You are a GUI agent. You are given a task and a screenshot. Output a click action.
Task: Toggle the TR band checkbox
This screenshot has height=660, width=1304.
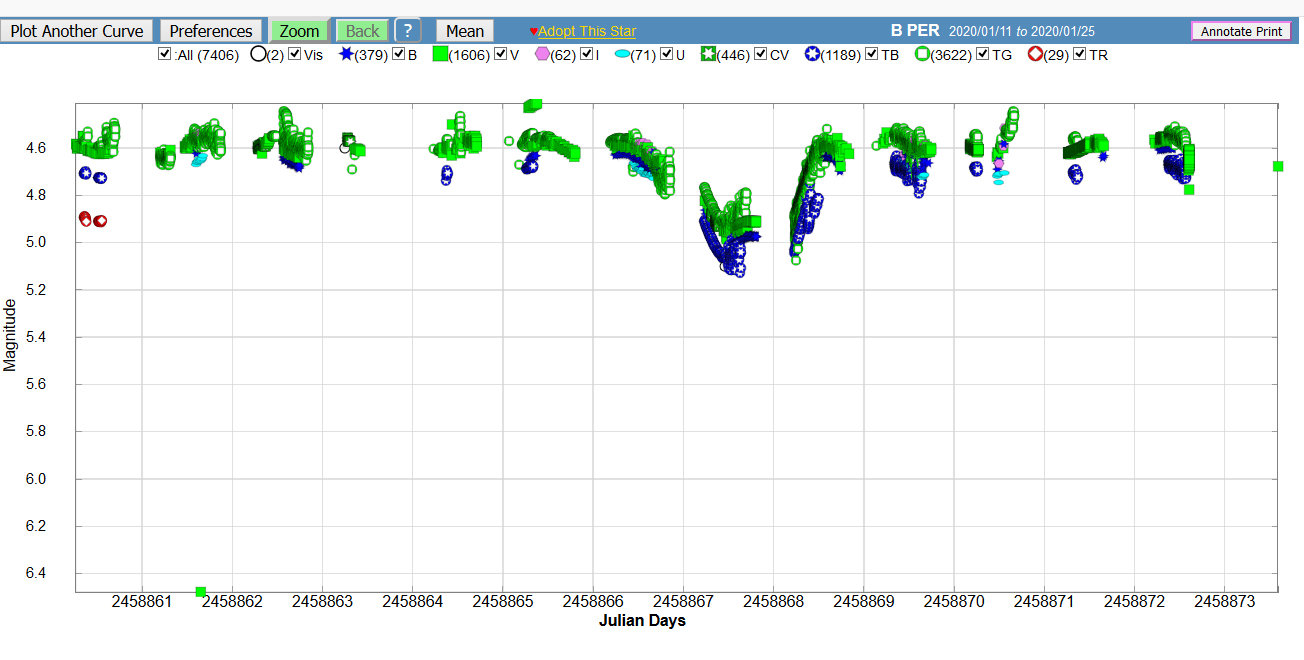pos(1080,54)
